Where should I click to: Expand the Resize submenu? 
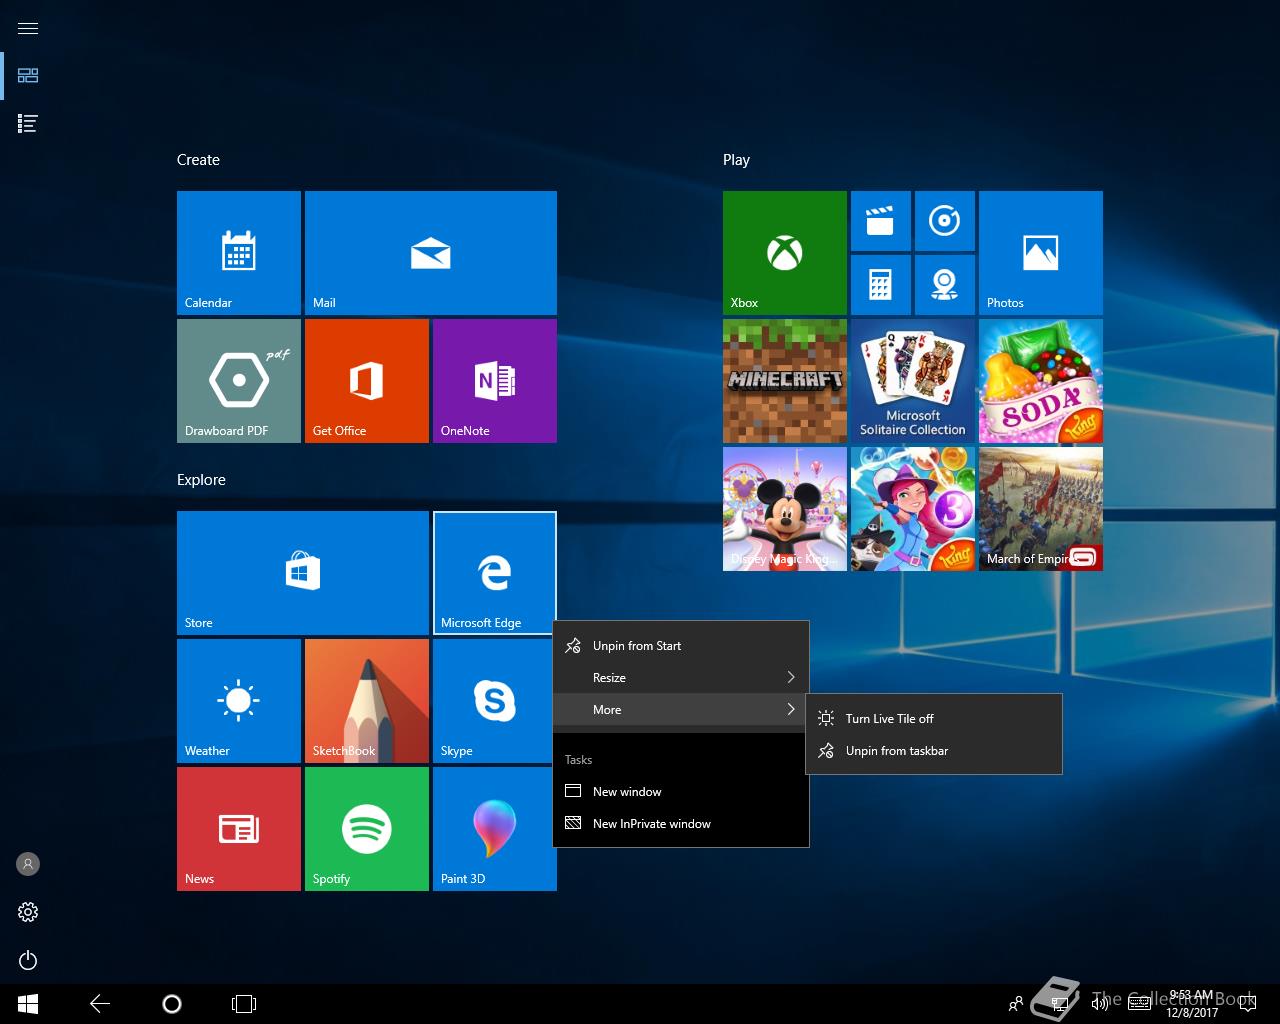[681, 678]
